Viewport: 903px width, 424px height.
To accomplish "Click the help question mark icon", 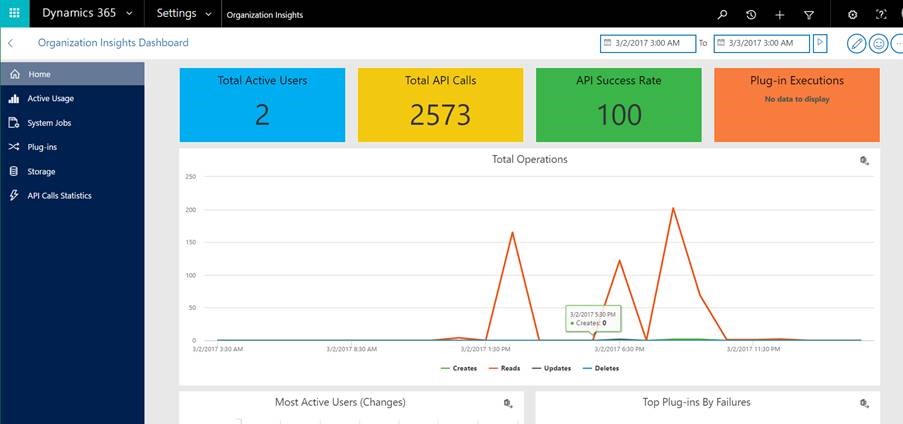I will 881,15.
